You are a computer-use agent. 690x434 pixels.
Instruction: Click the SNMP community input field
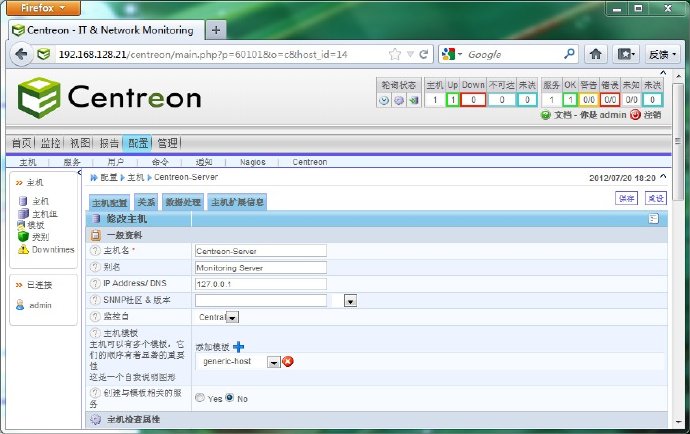pos(261,301)
